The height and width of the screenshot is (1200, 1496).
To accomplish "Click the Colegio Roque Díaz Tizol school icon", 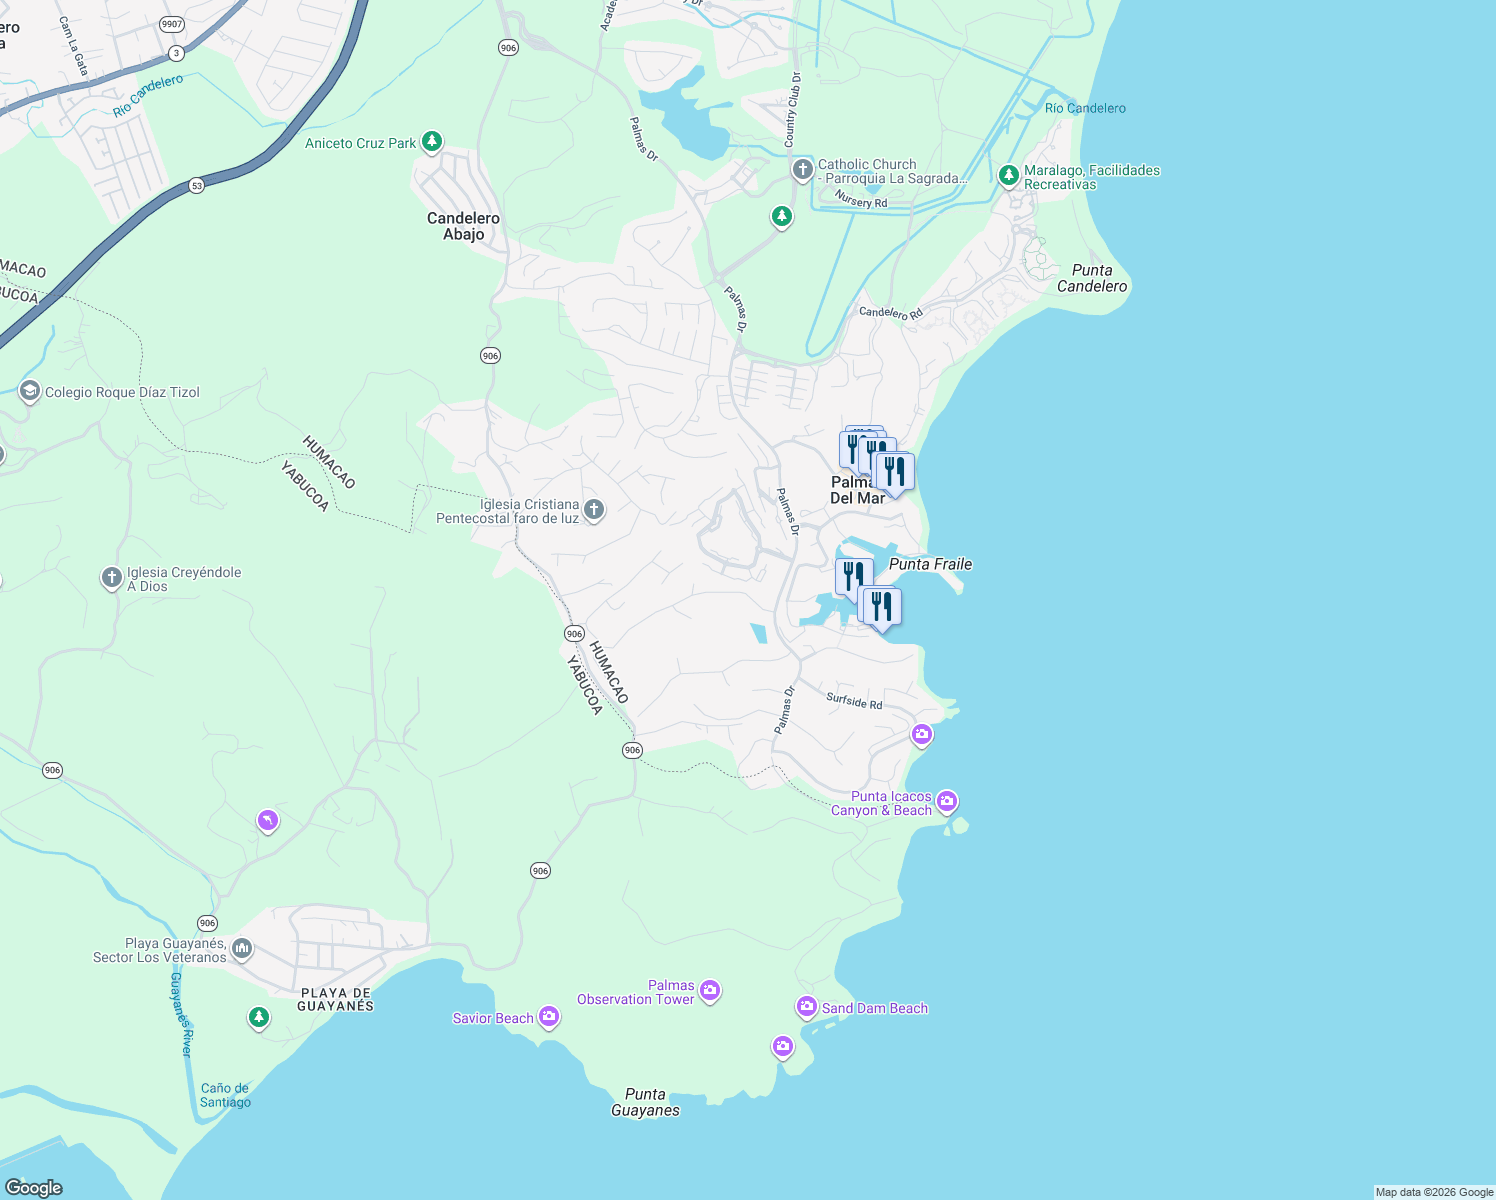I will (x=29, y=390).
